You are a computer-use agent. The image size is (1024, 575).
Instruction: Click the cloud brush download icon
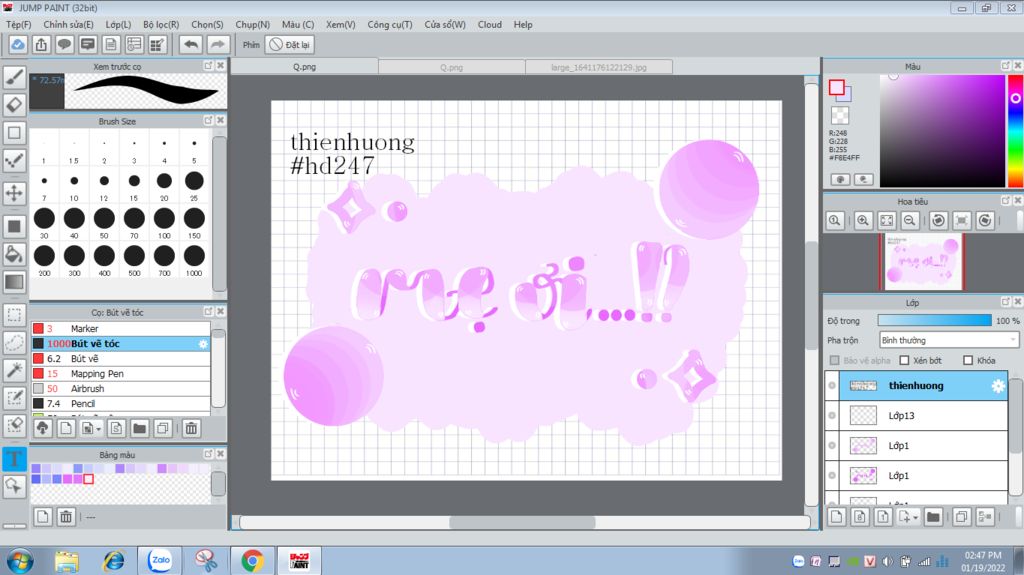coord(42,429)
